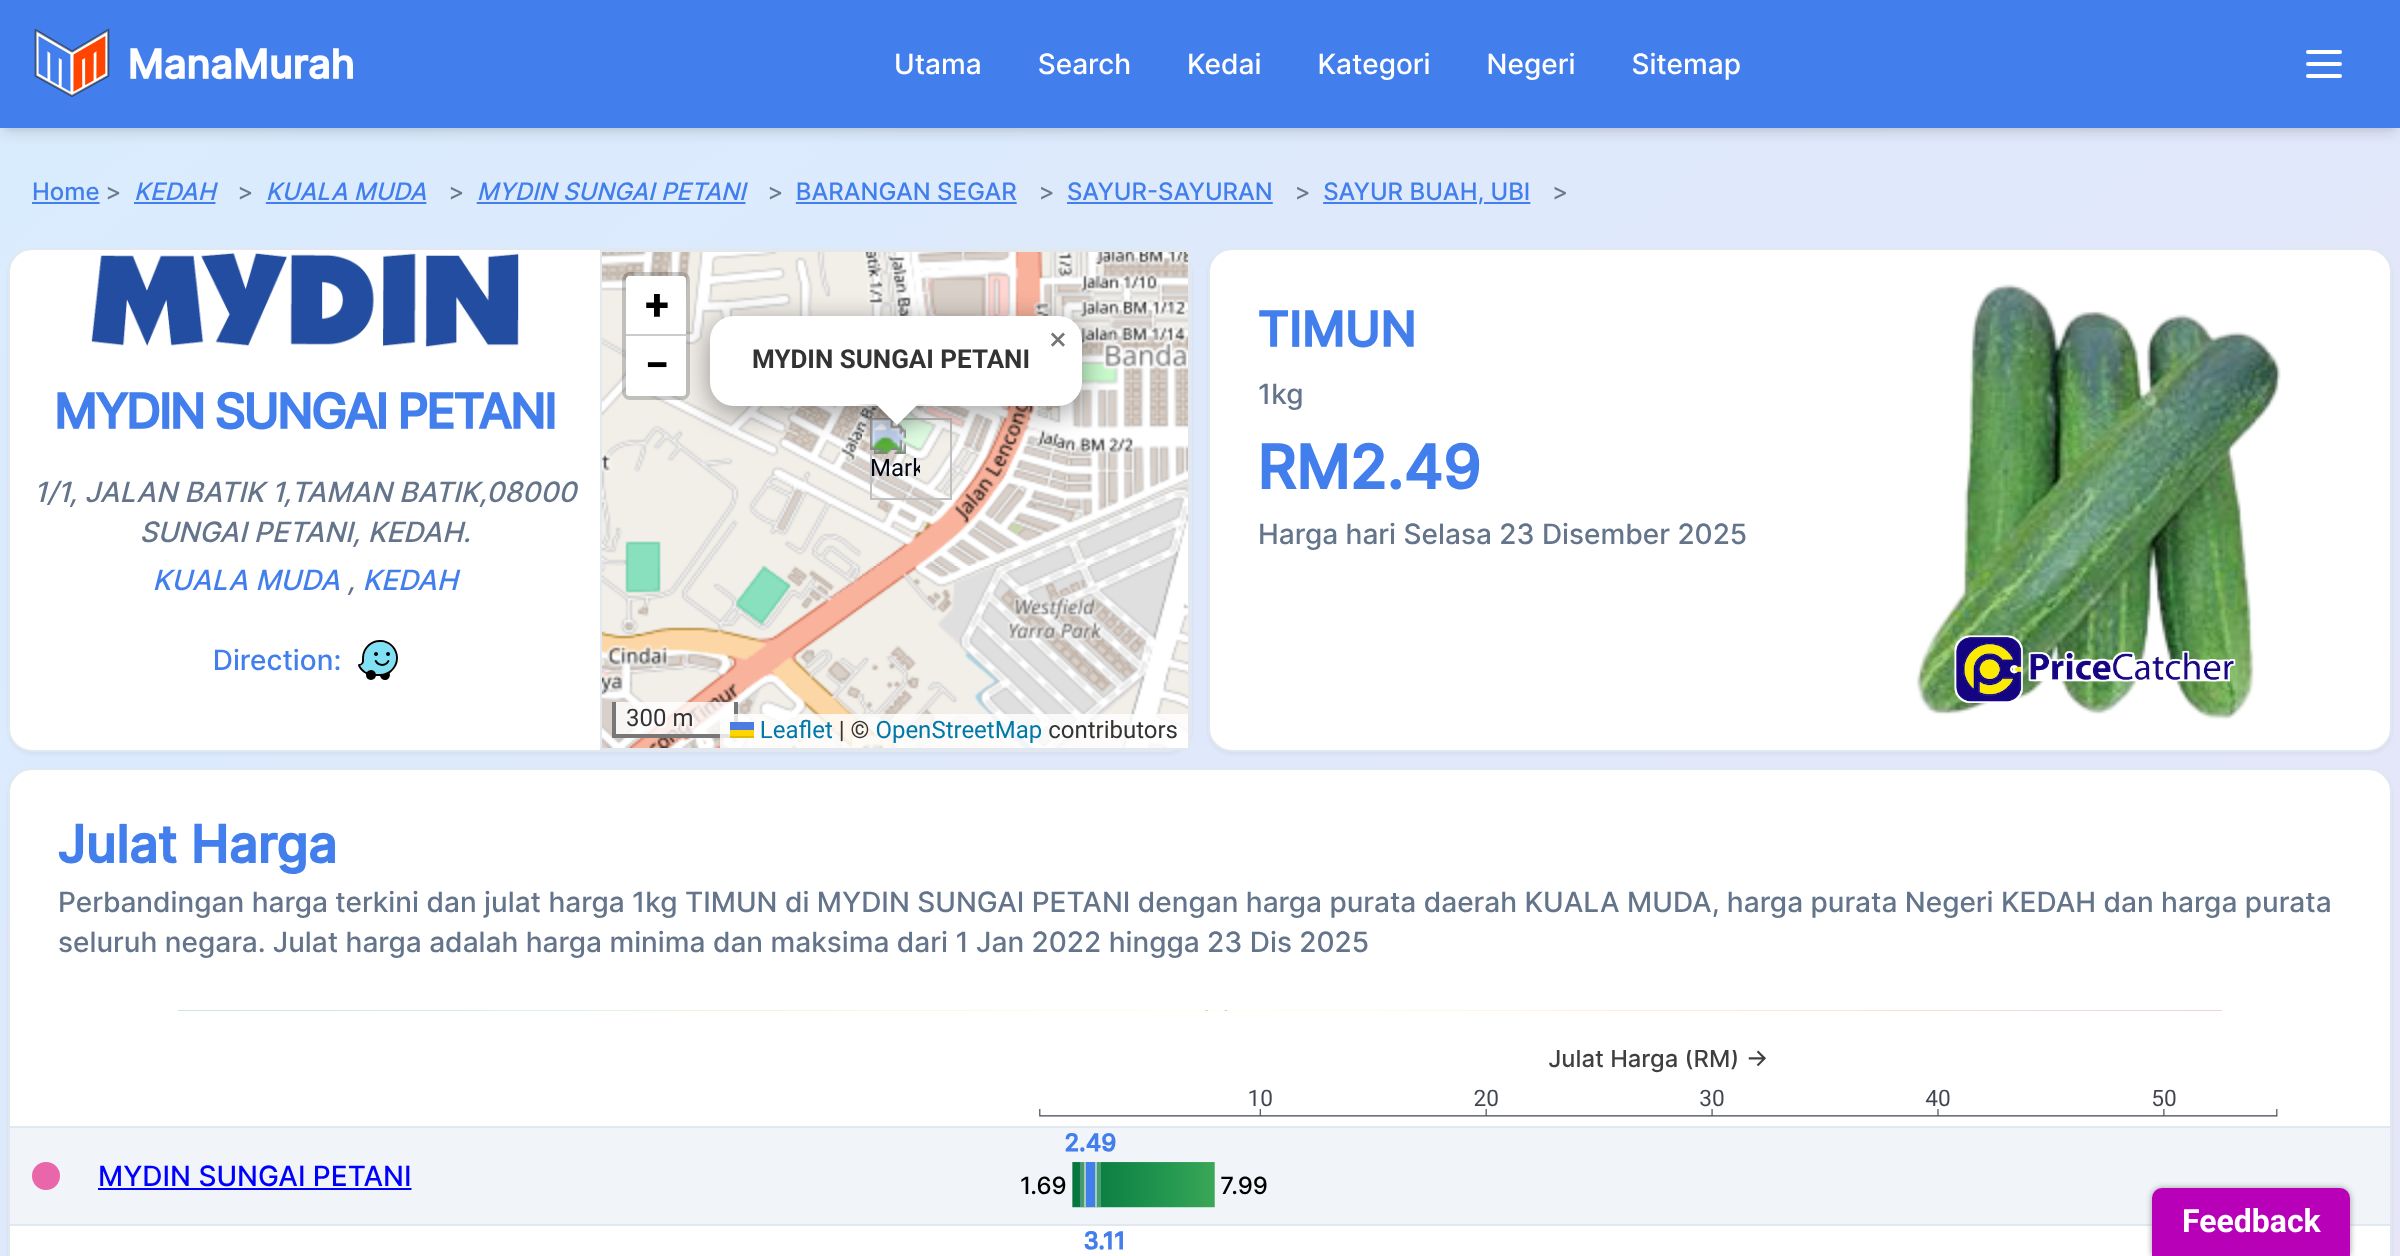Zoom in on the map

point(656,305)
